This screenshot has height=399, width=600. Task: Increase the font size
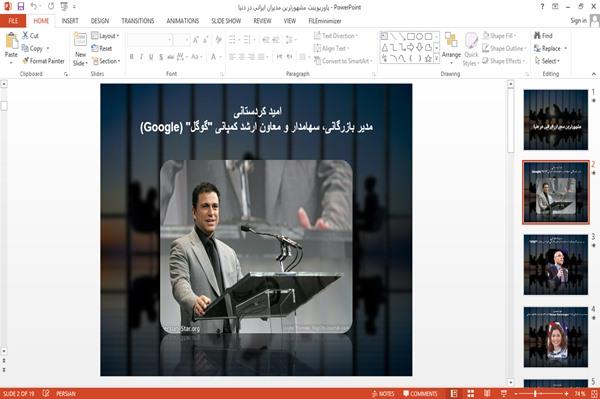click(x=196, y=40)
